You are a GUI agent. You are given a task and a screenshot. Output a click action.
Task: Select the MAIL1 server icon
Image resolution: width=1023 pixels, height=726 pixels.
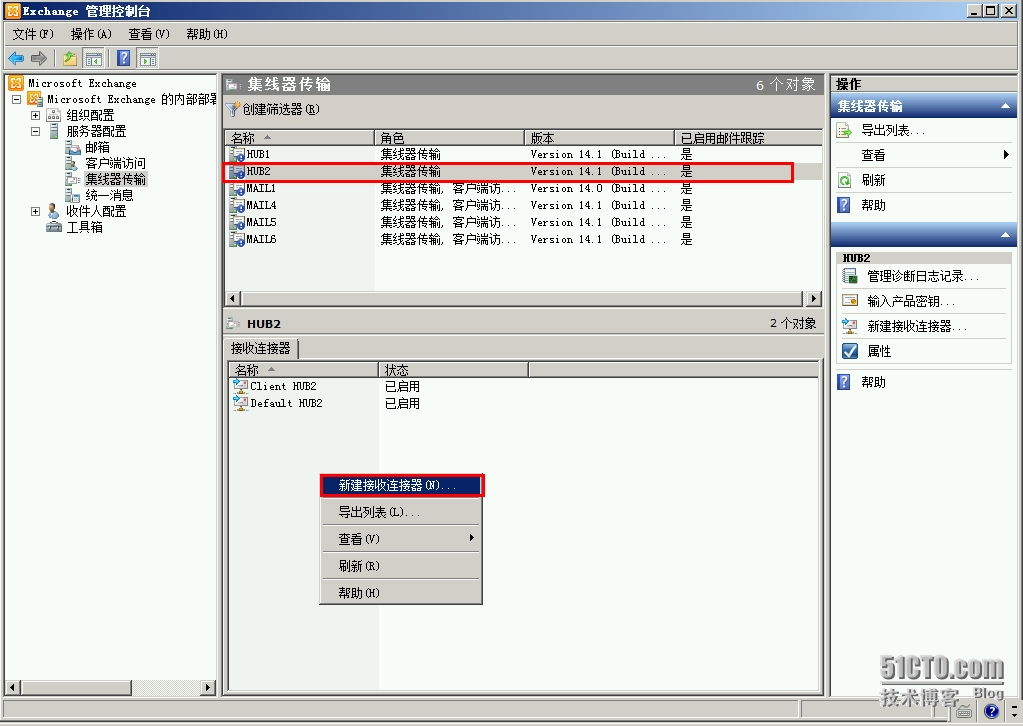[x=236, y=189]
